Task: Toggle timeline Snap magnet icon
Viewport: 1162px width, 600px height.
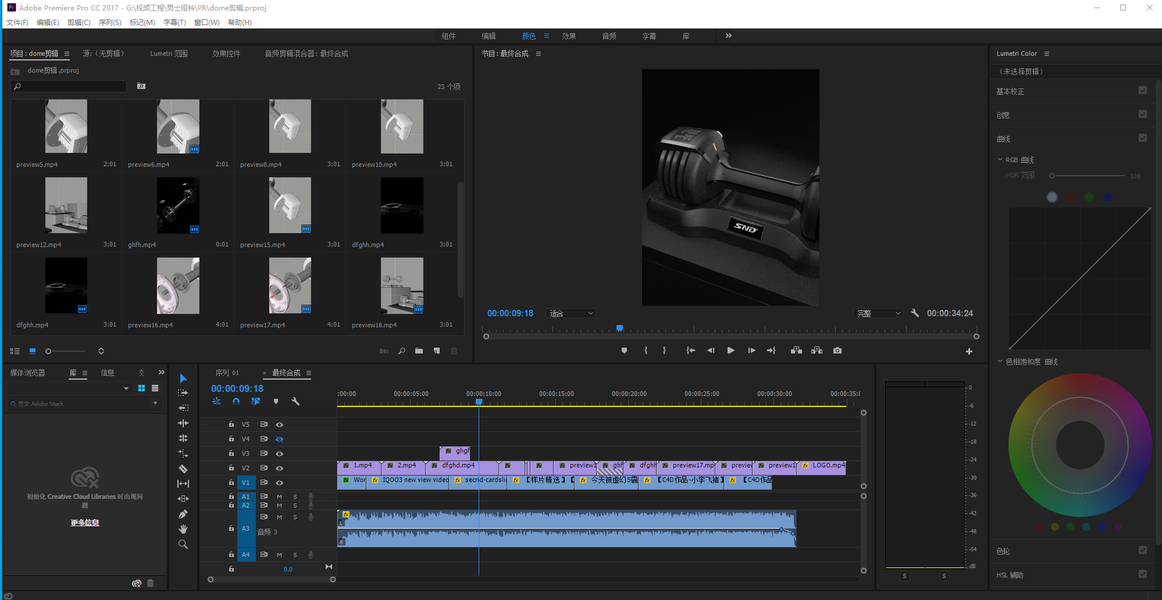Action: (x=236, y=401)
